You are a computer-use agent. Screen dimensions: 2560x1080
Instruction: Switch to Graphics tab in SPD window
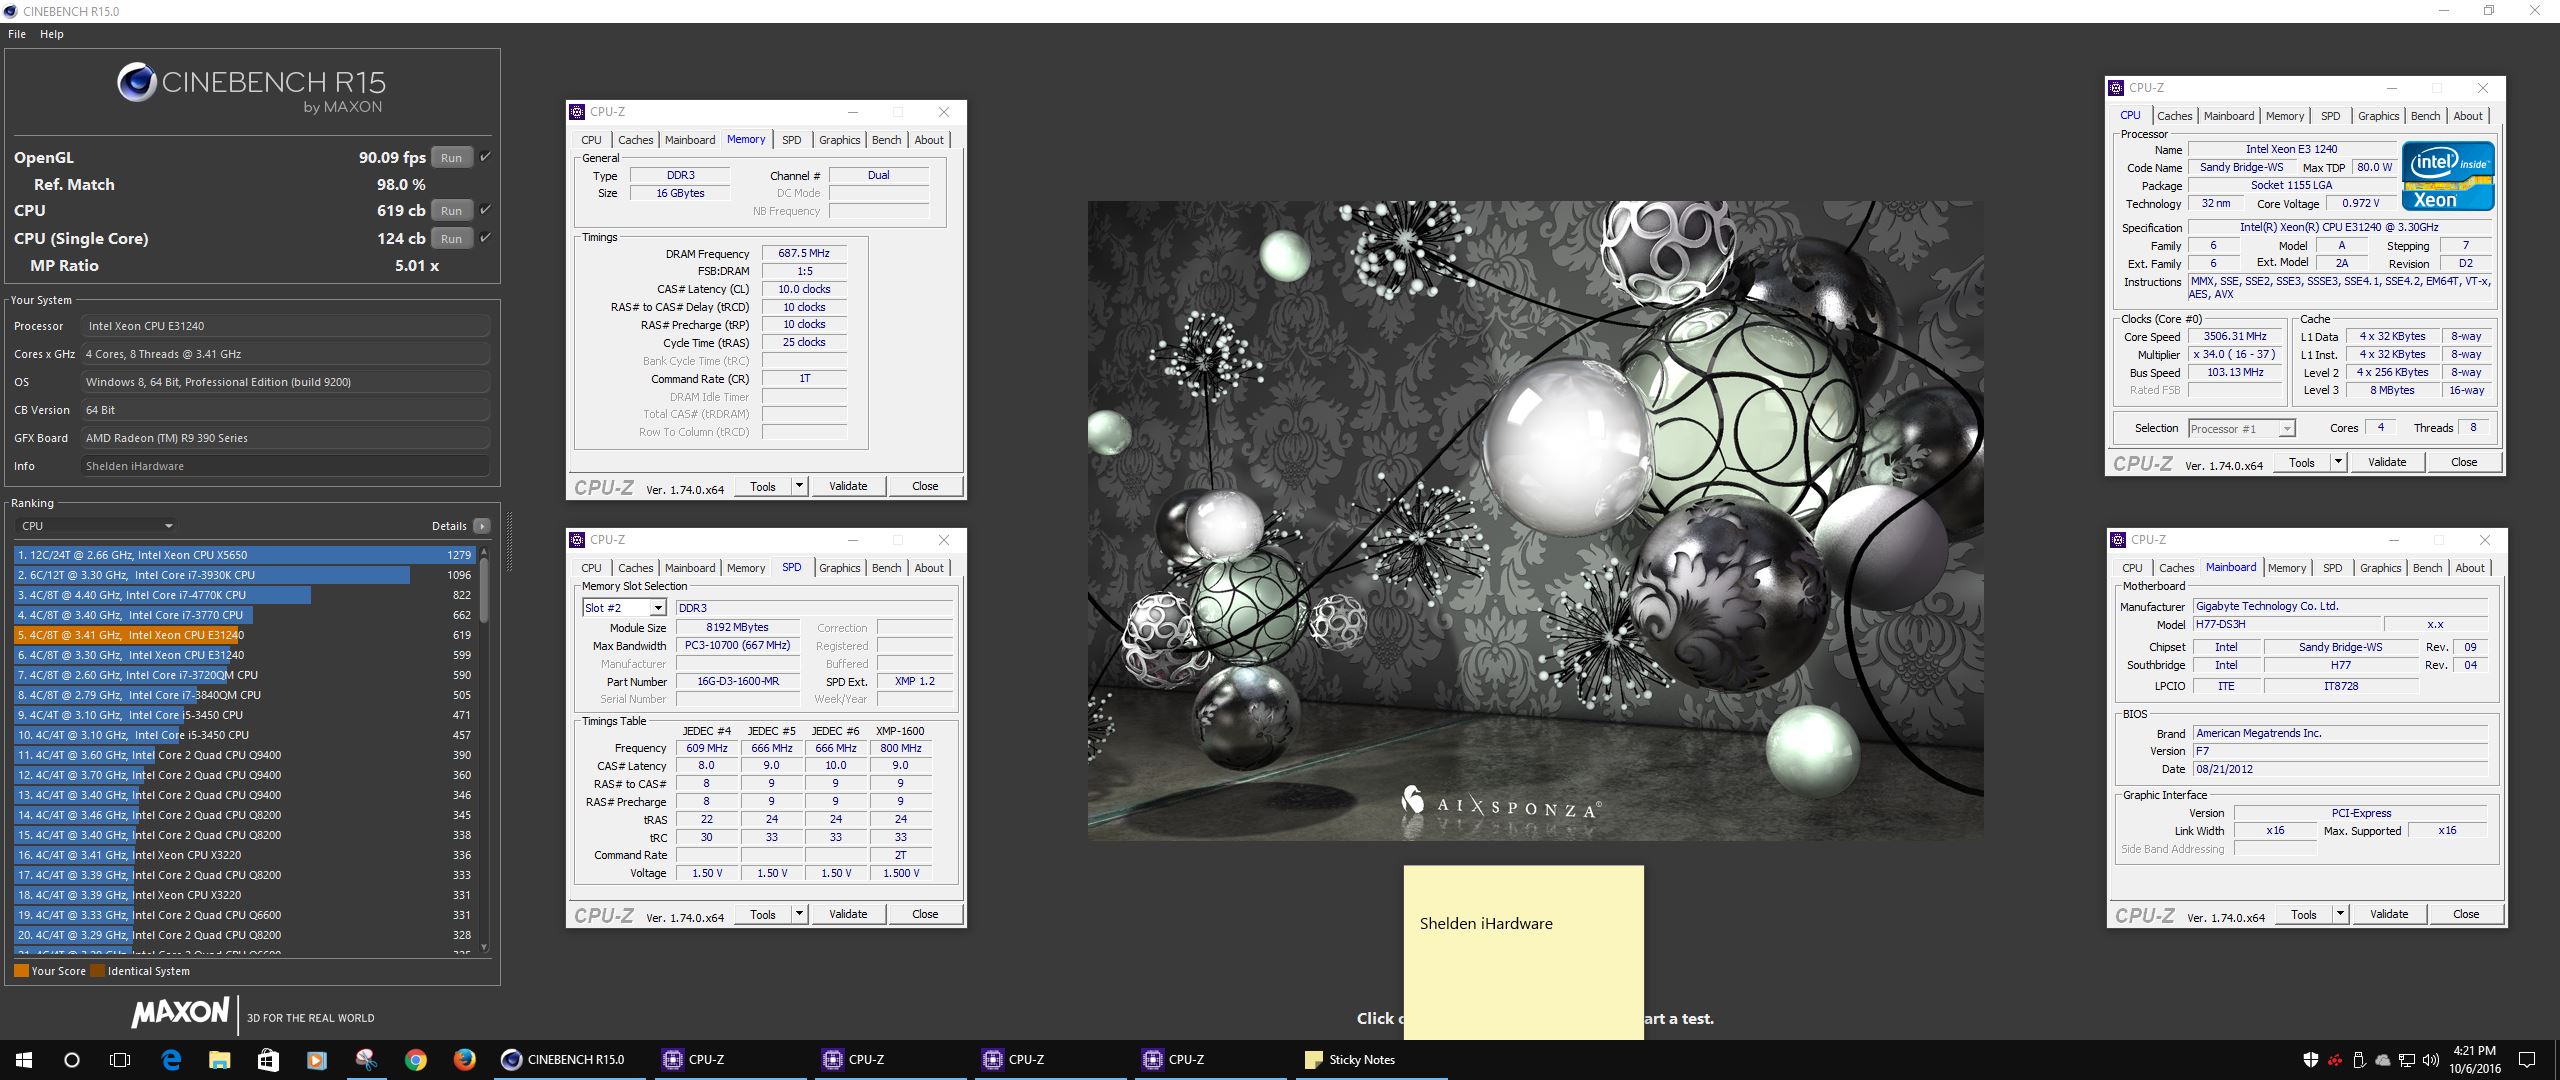[x=840, y=568]
